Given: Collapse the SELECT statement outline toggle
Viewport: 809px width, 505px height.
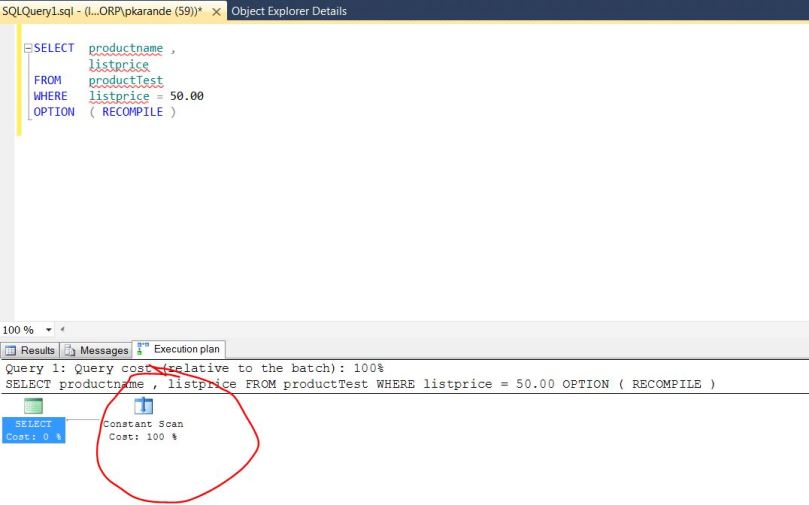Looking at the screenshot, I should (28, 48).
